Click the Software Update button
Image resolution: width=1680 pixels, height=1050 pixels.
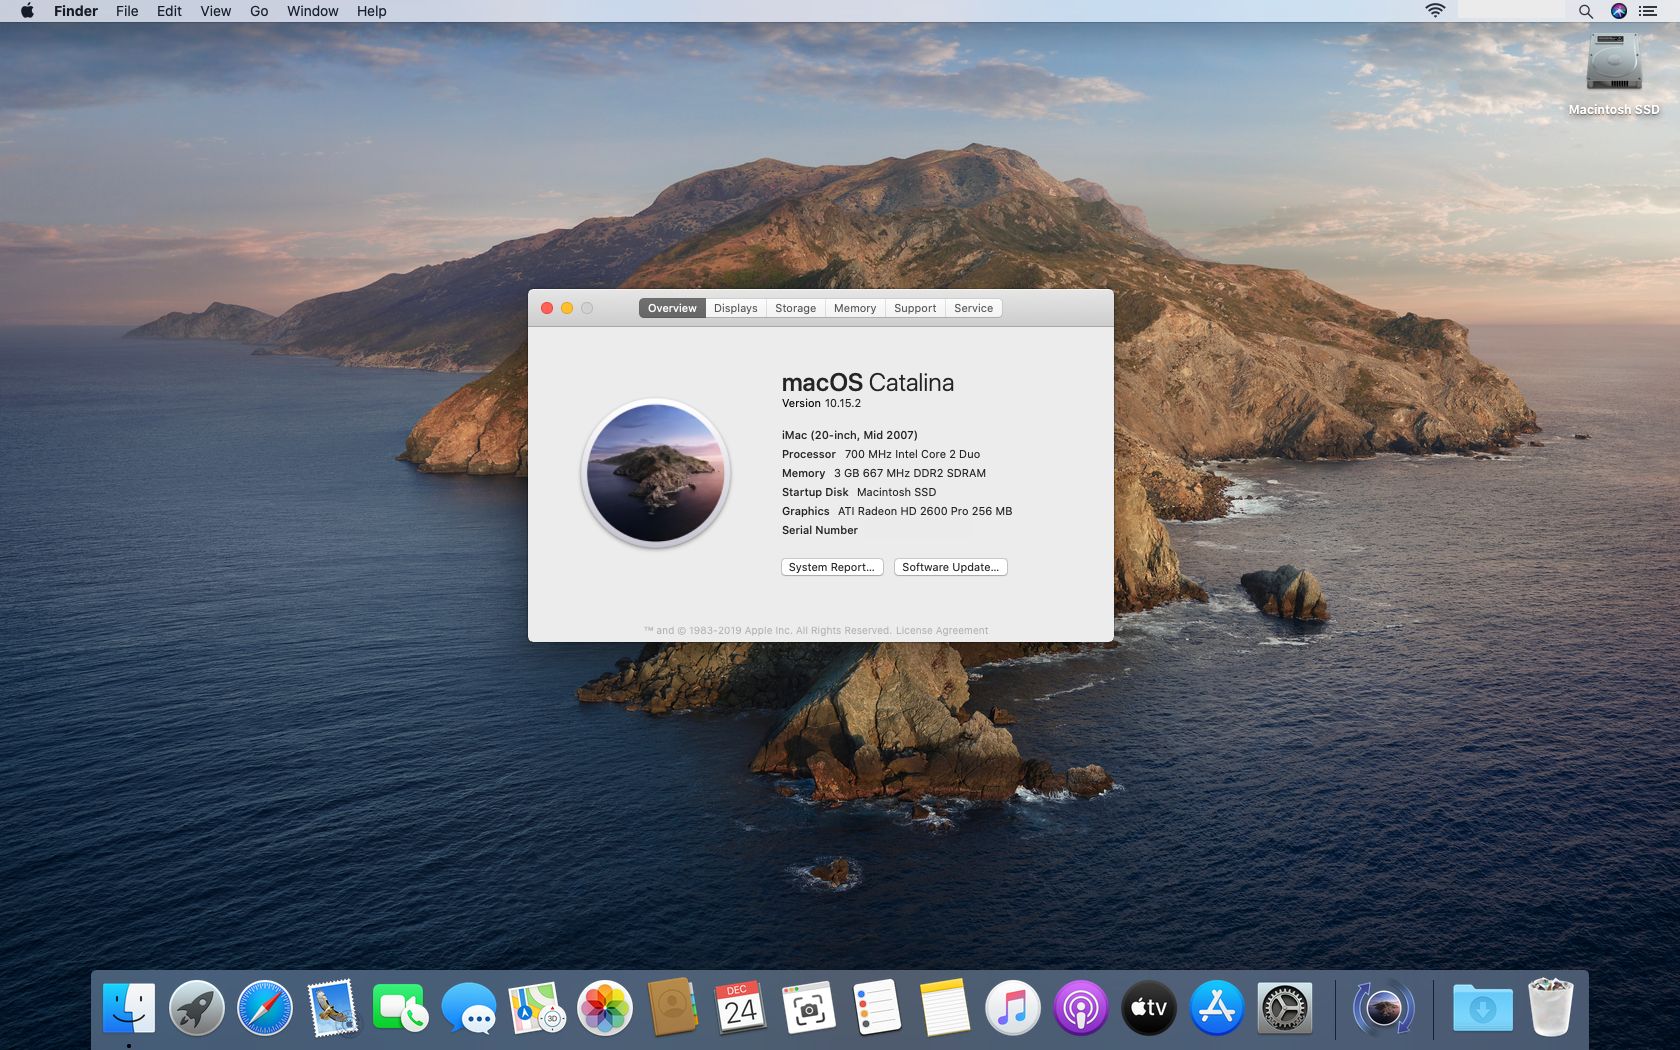click(950, 567)
